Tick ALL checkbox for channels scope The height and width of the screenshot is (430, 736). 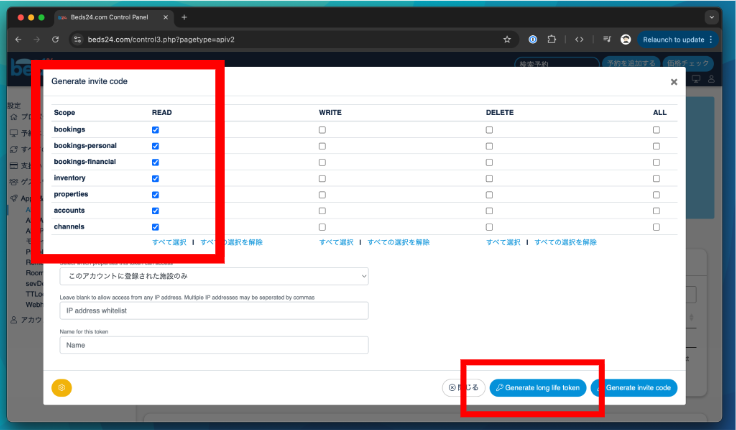[656, 227]
